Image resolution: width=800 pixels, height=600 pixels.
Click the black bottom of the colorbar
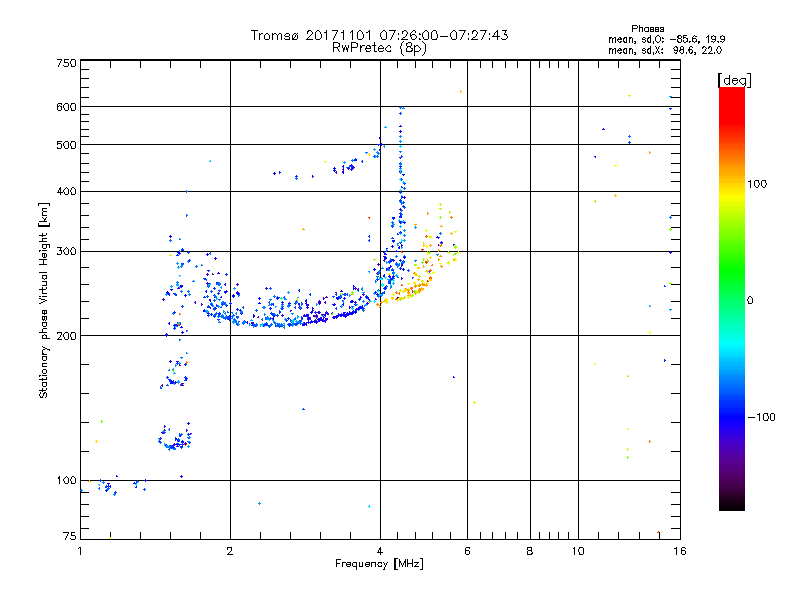(732, 503)
